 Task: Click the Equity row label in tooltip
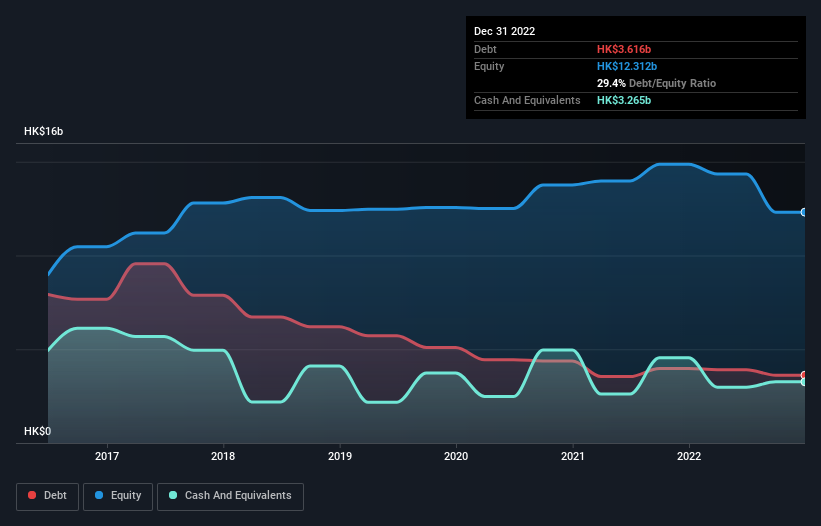click(489, 66)
